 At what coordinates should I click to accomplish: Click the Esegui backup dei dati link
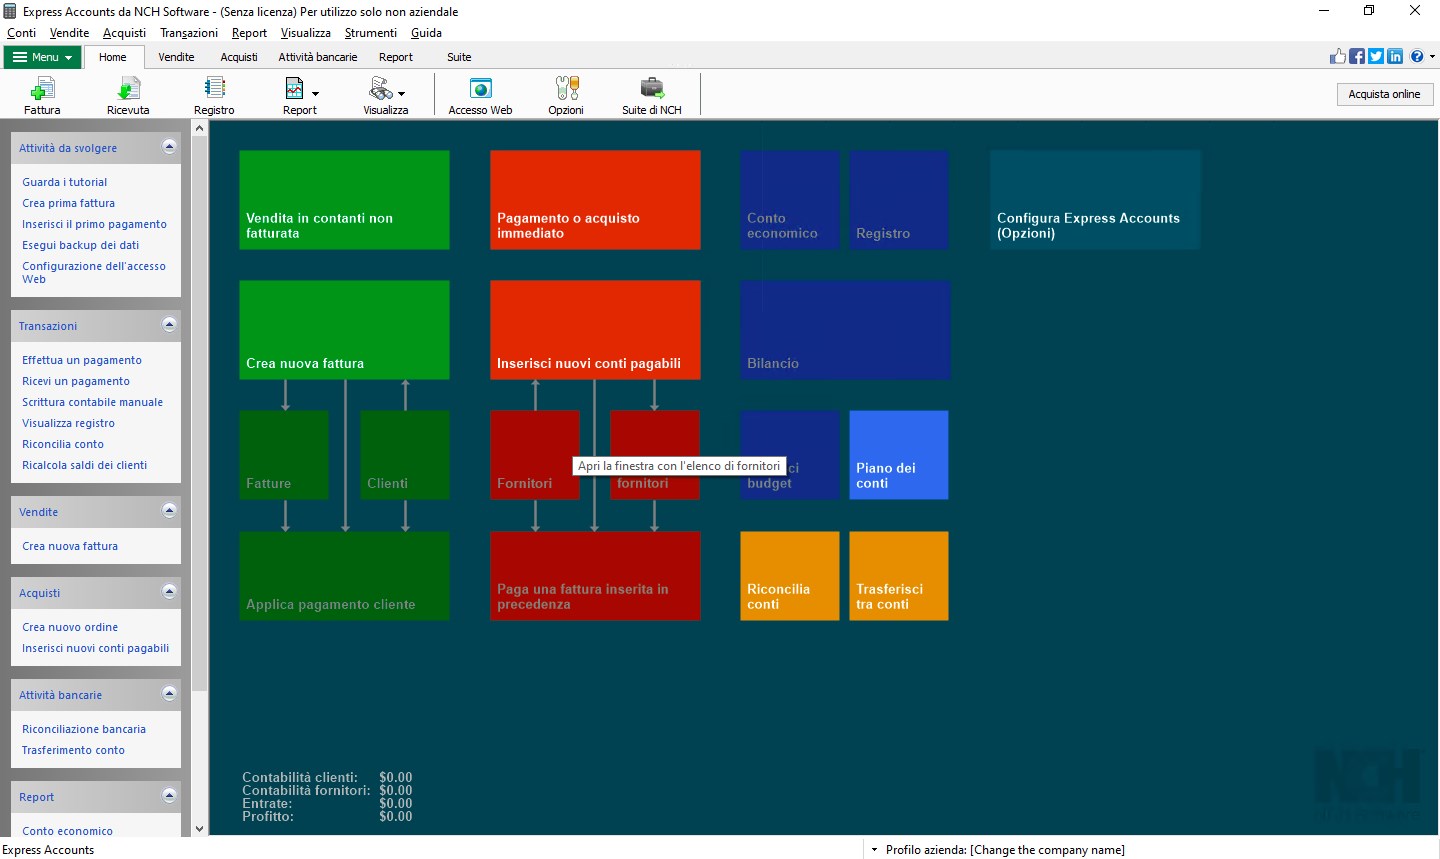point(81,245)
